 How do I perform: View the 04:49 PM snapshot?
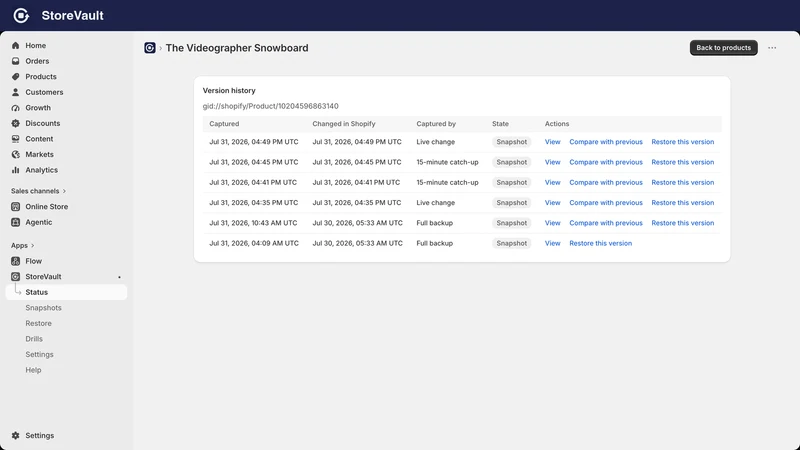pyautogui.click(x=553, y=142)
